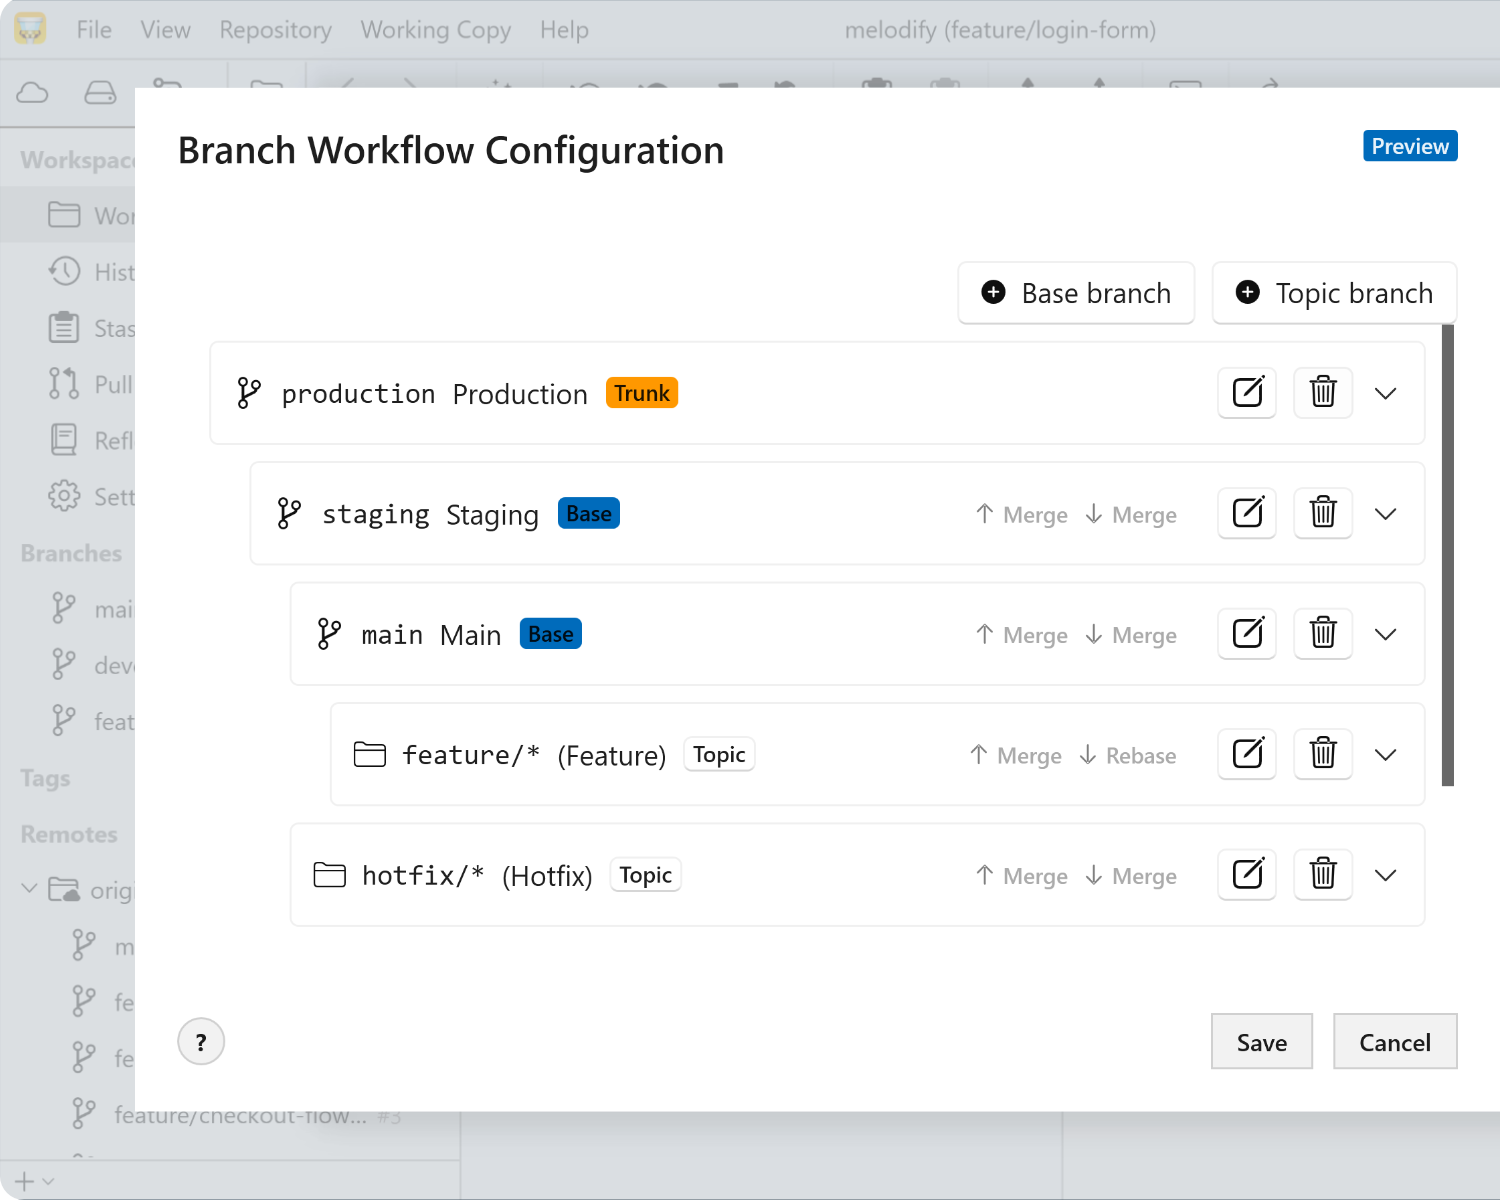
Task: Click the Trunk badge on production
Action: (x=642, y=393)
